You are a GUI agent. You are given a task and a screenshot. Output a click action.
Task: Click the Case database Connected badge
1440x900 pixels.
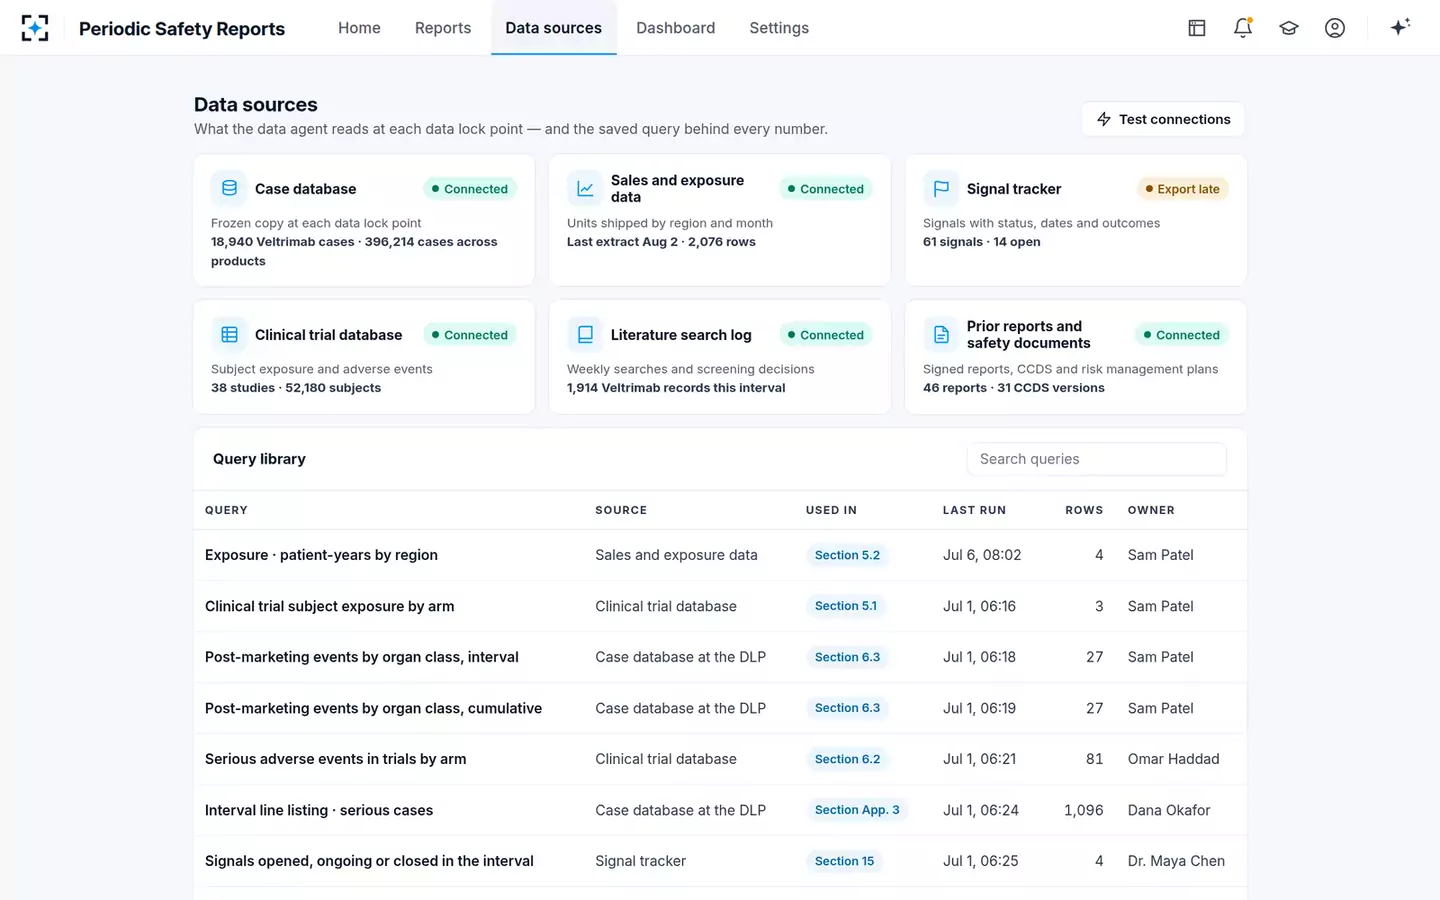470,189
